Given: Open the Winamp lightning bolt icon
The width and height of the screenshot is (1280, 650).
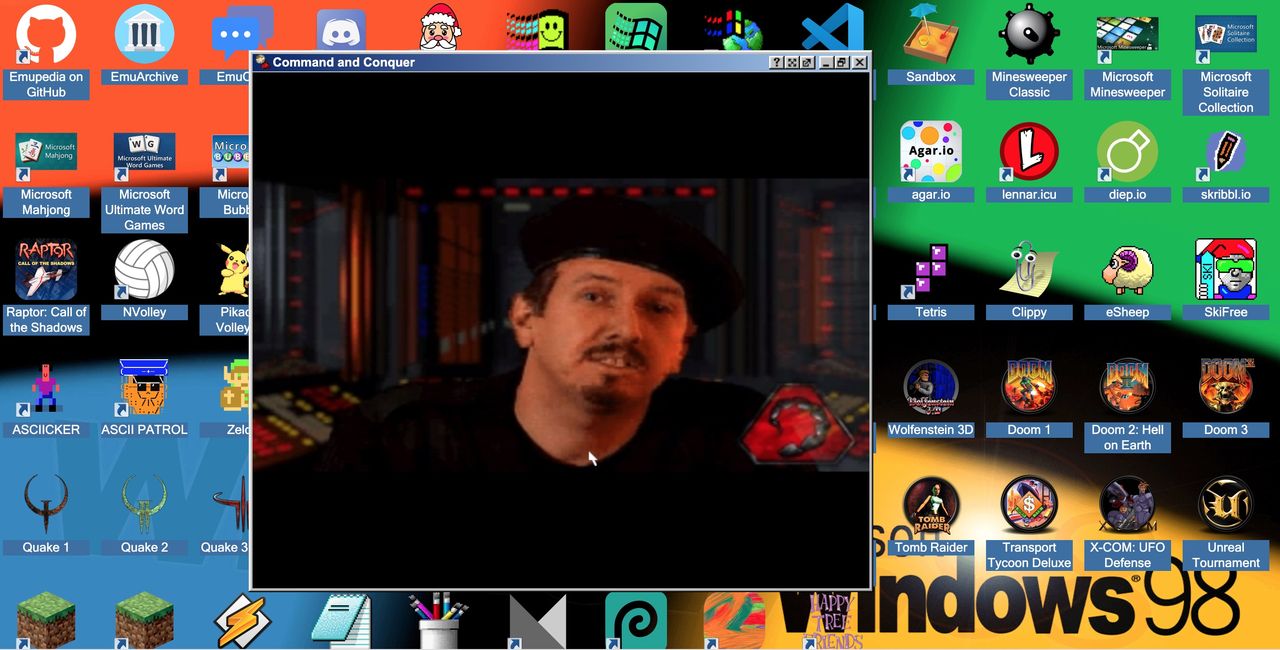Looking at the screenshot, I should pyautogui.click(x=242, y=620).
